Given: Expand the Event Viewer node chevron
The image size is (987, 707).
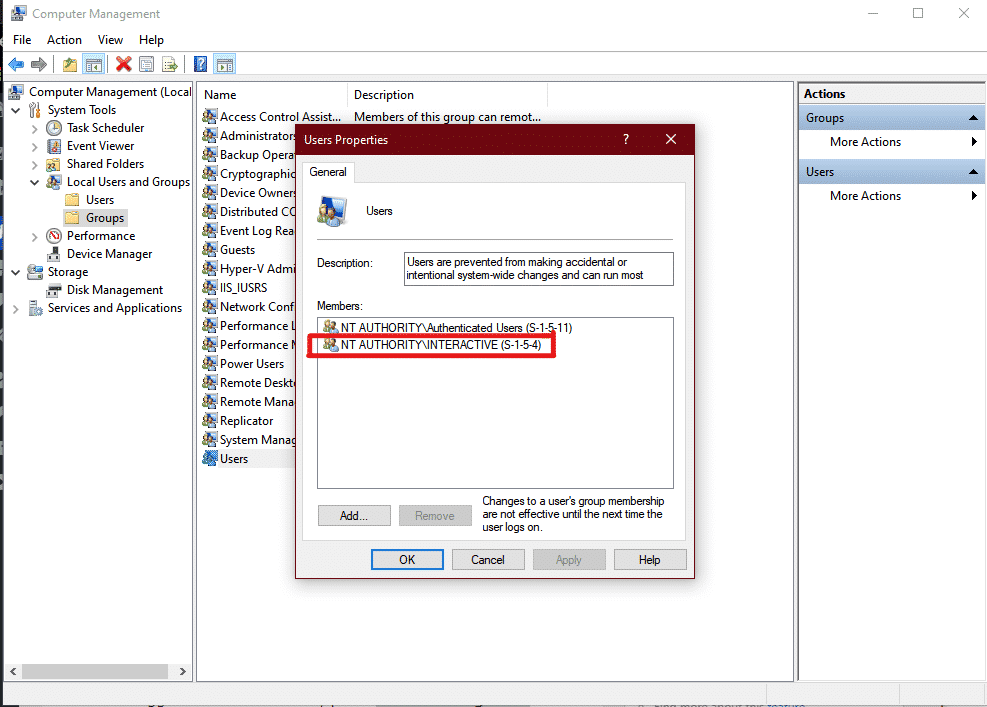Looking at the screenshot, I should point(35,147).
